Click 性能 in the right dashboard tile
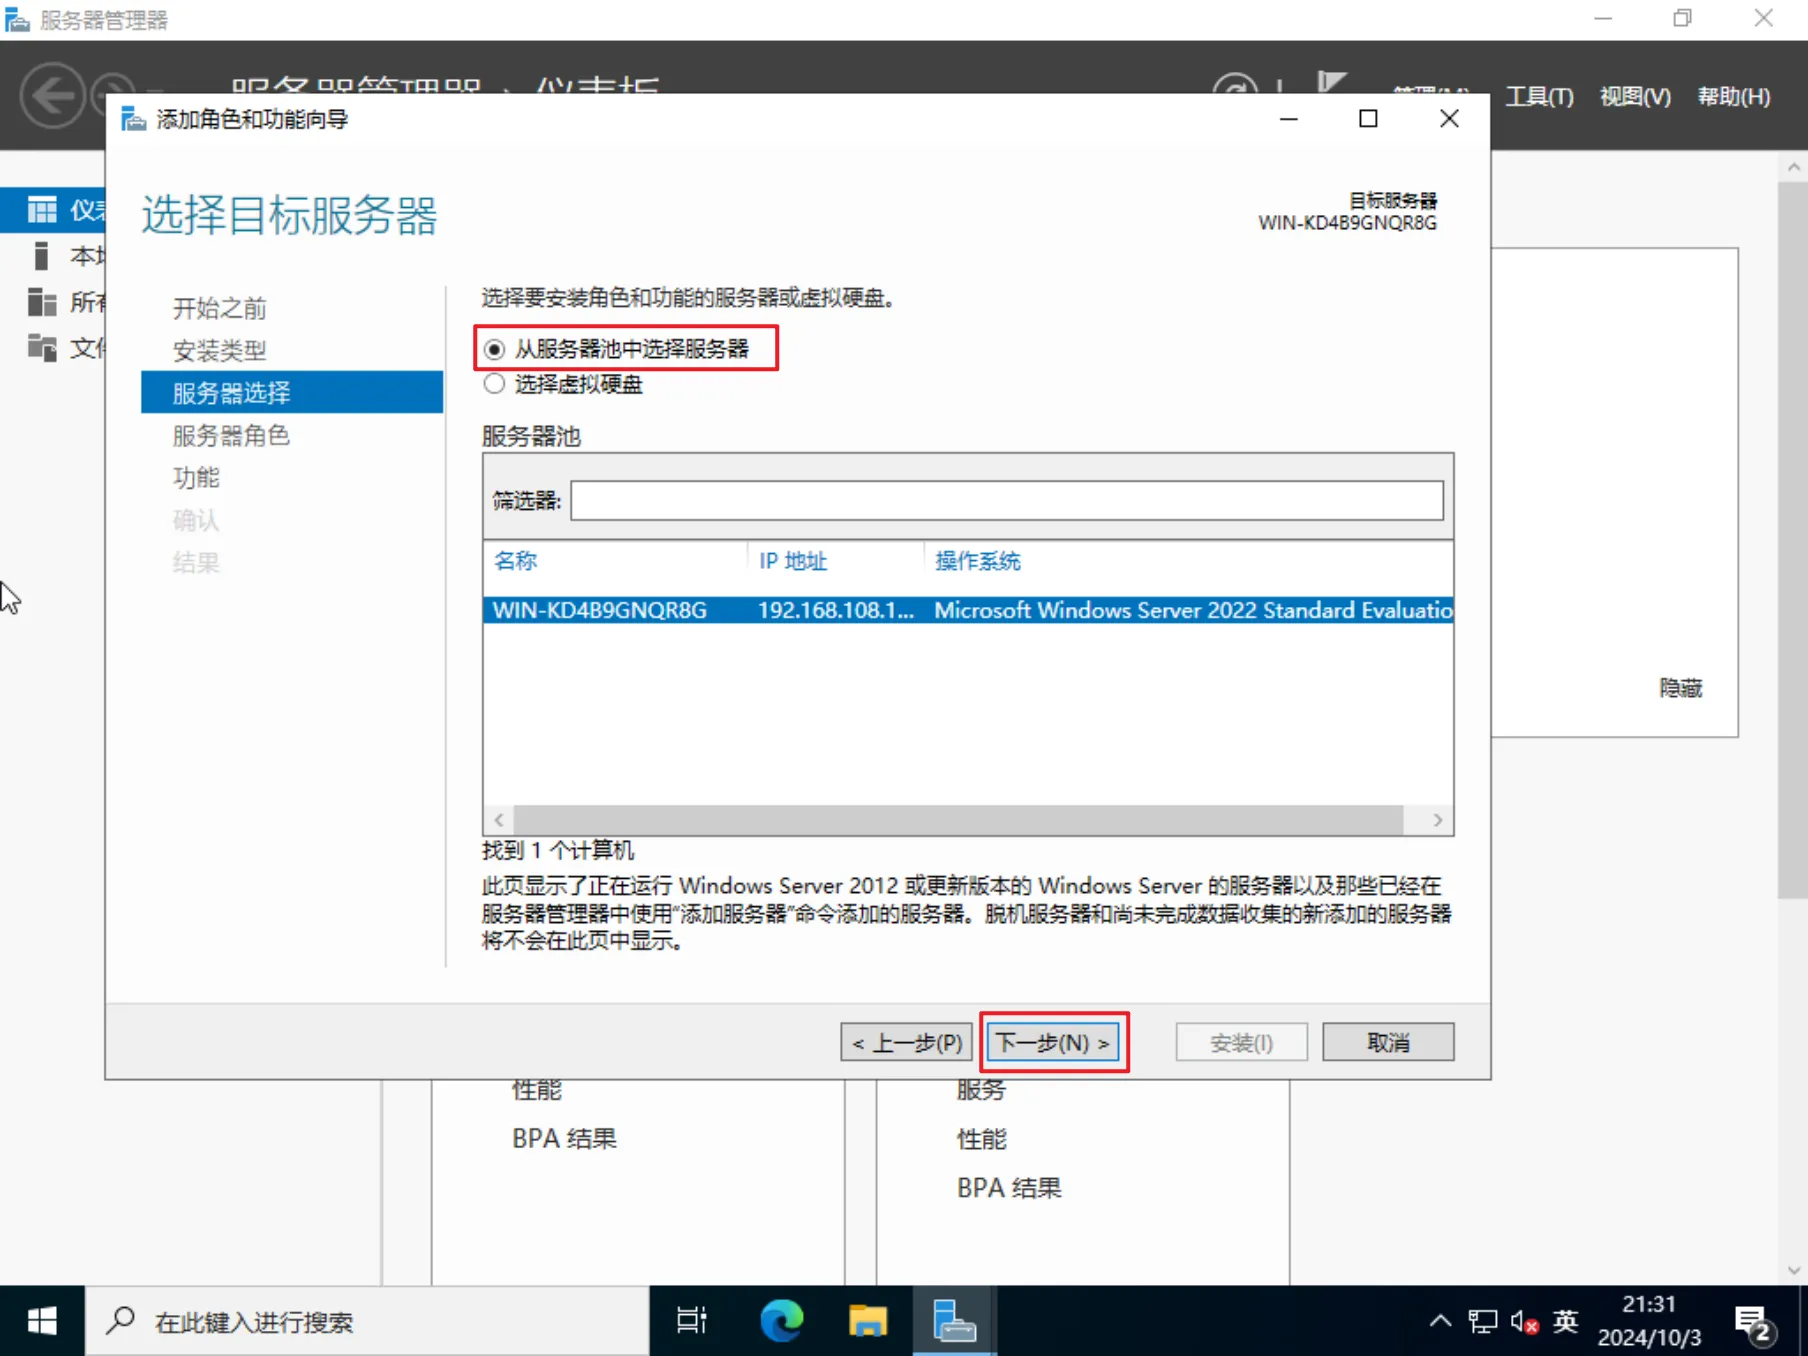 pos(981,1139)
